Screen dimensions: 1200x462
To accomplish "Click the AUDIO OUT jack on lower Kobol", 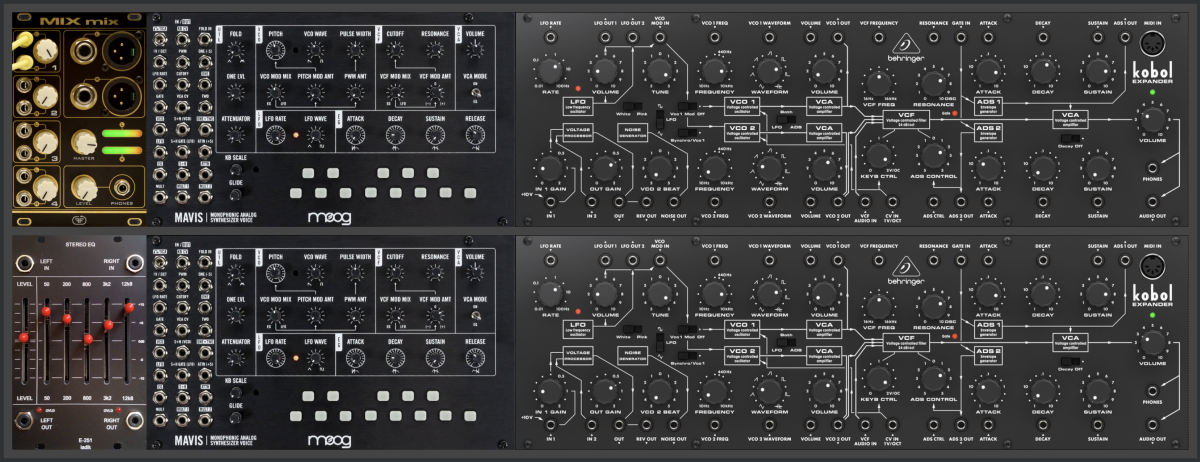I will pos(1153,424).
